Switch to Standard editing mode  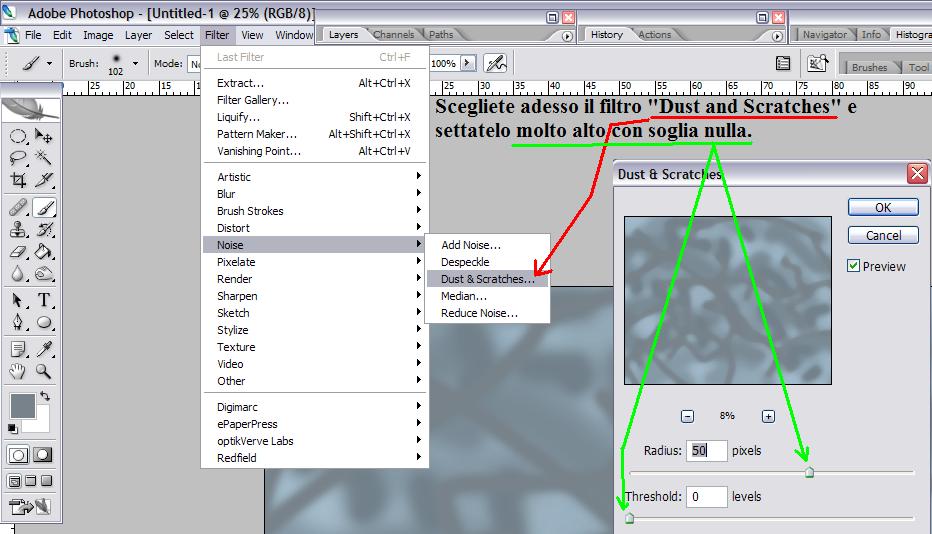(x=18, y=456)
